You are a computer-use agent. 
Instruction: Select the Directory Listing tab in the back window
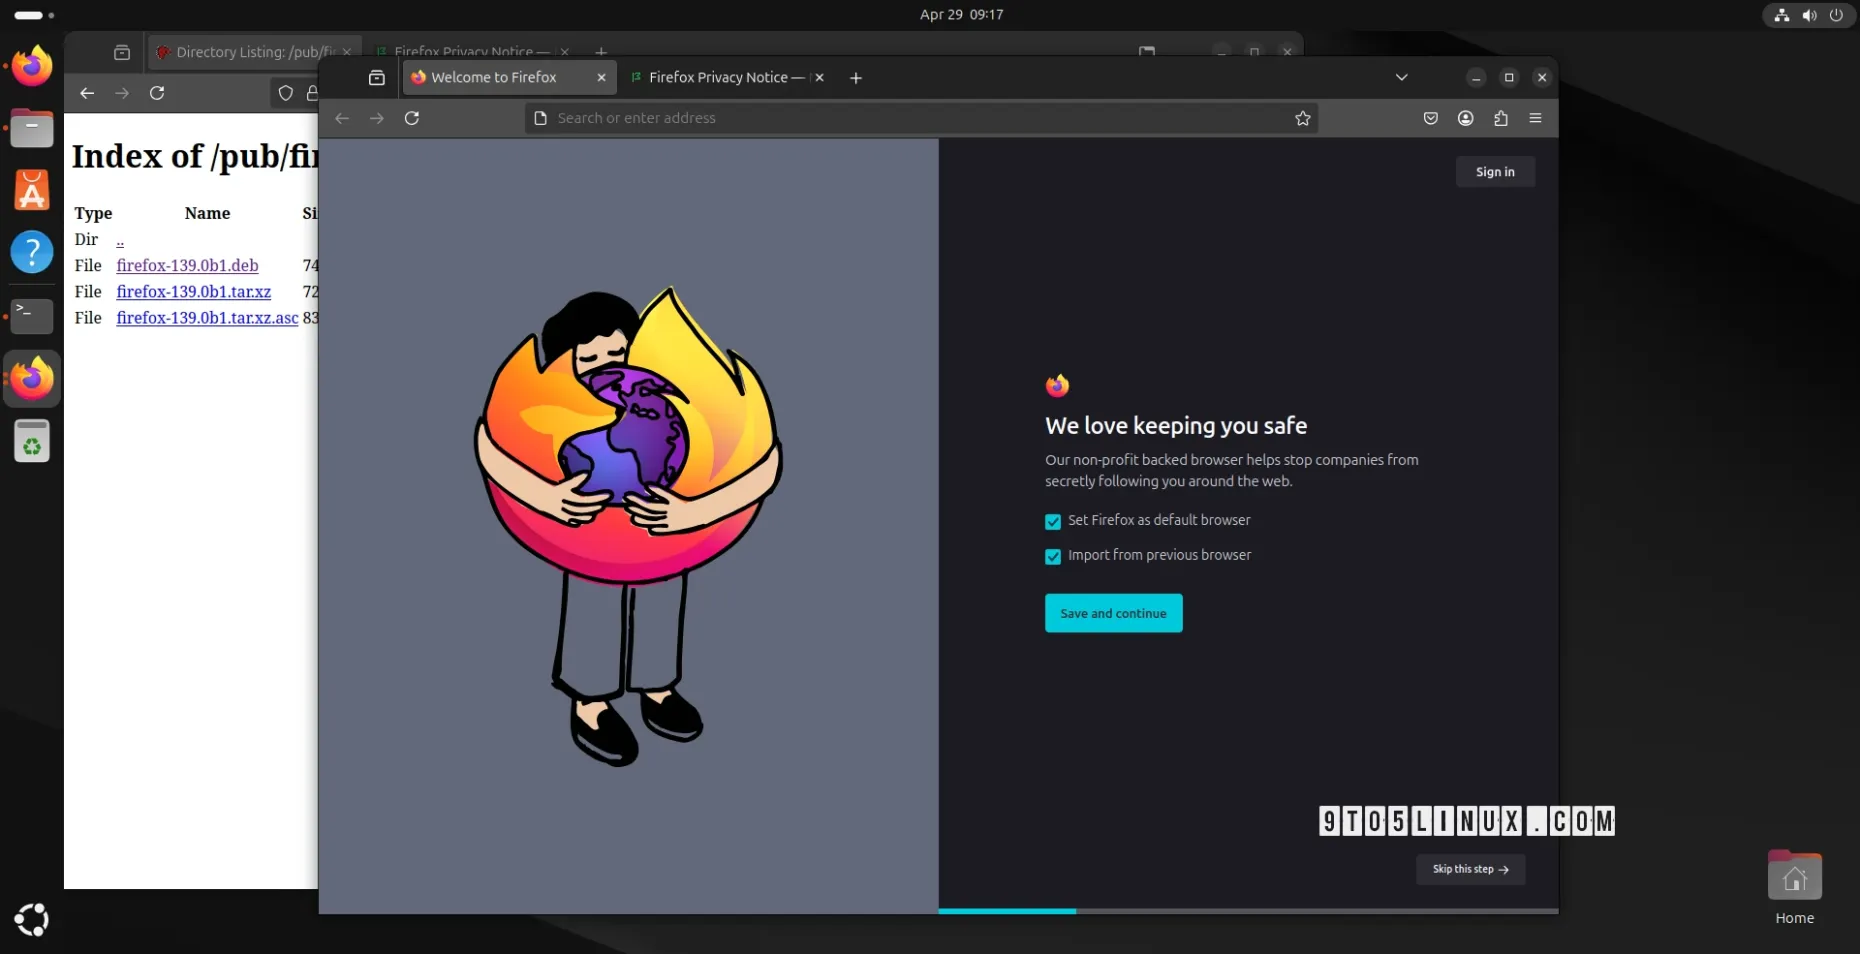[255, 52]
